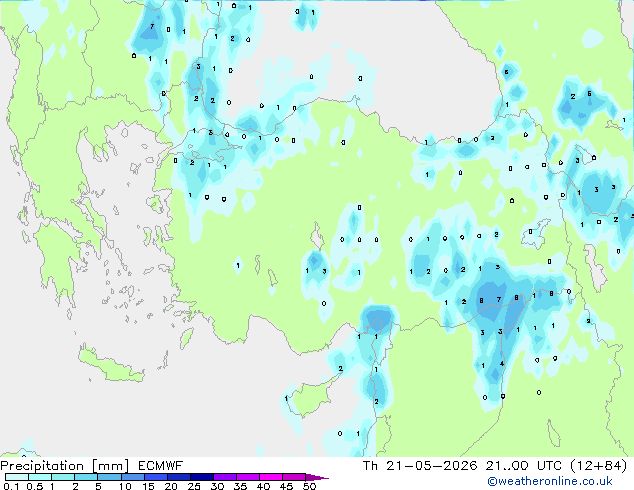The height and width of the screenshot is (490, 634).
Task: Choose the bright magenta 40–45 mm swatch
Action: pyautogui.click(x=271, y=477)
